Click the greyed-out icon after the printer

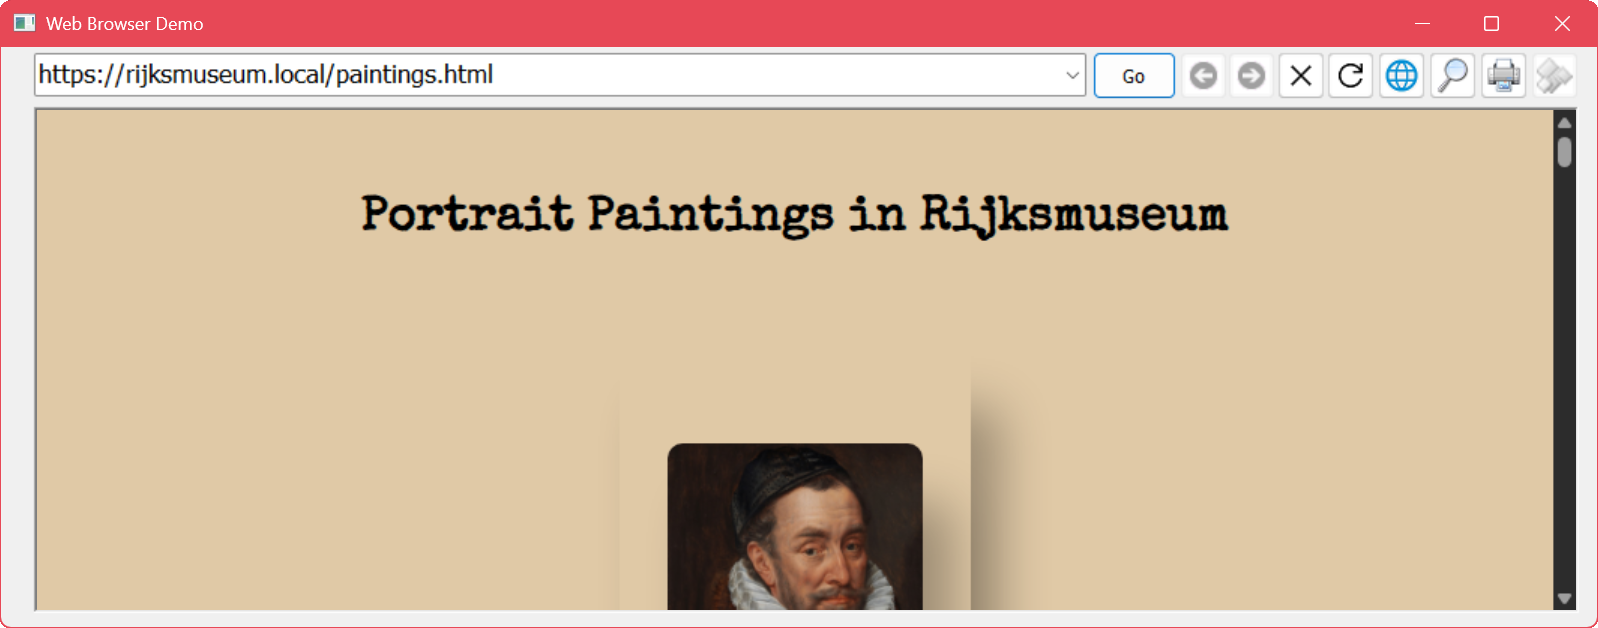(1553, 76)
